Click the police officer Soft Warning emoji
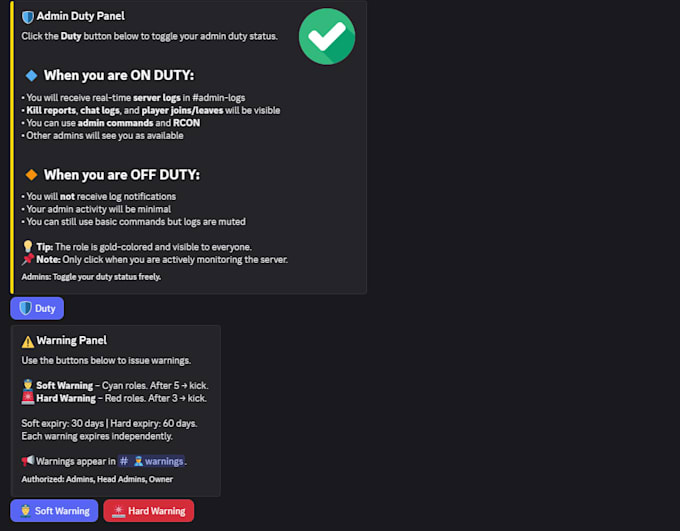Viewport: 680px width, 531px height. pos(28,385)
